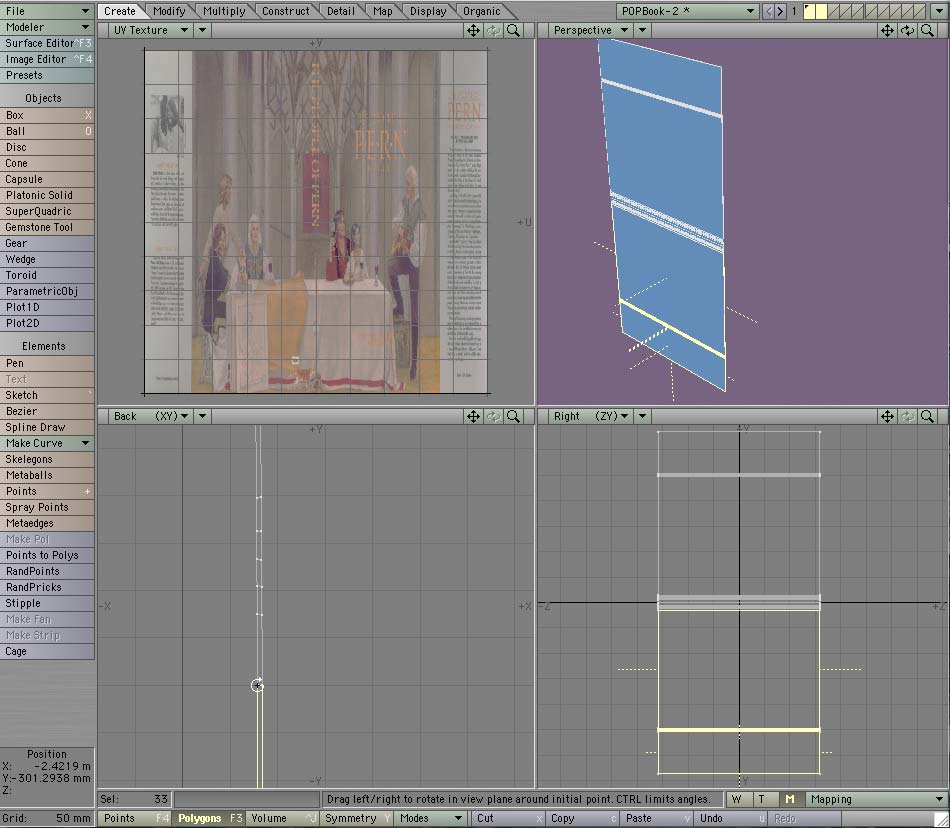Image resolution: width=950 pixels, height=828 pixels.
Task: Open the UV Texture view type dropdown
Action: point(150,30)
